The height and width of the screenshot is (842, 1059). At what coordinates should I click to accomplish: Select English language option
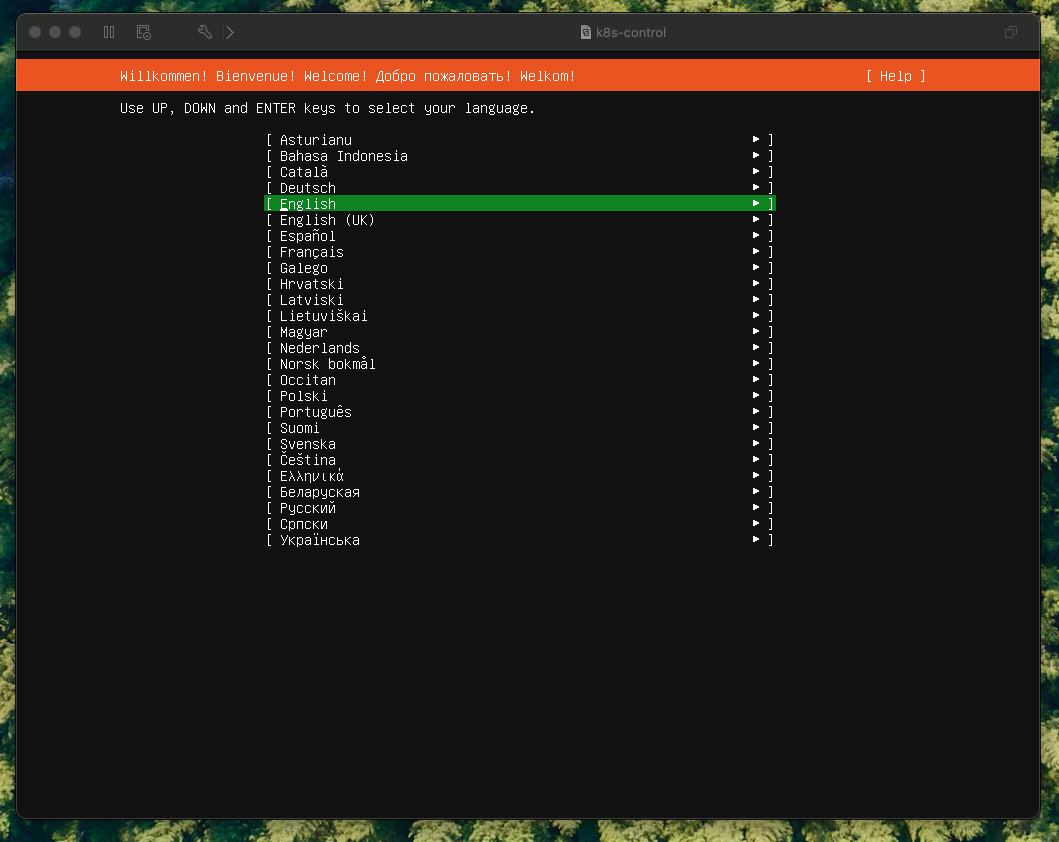pyautogui.click(x=308, y=204)
